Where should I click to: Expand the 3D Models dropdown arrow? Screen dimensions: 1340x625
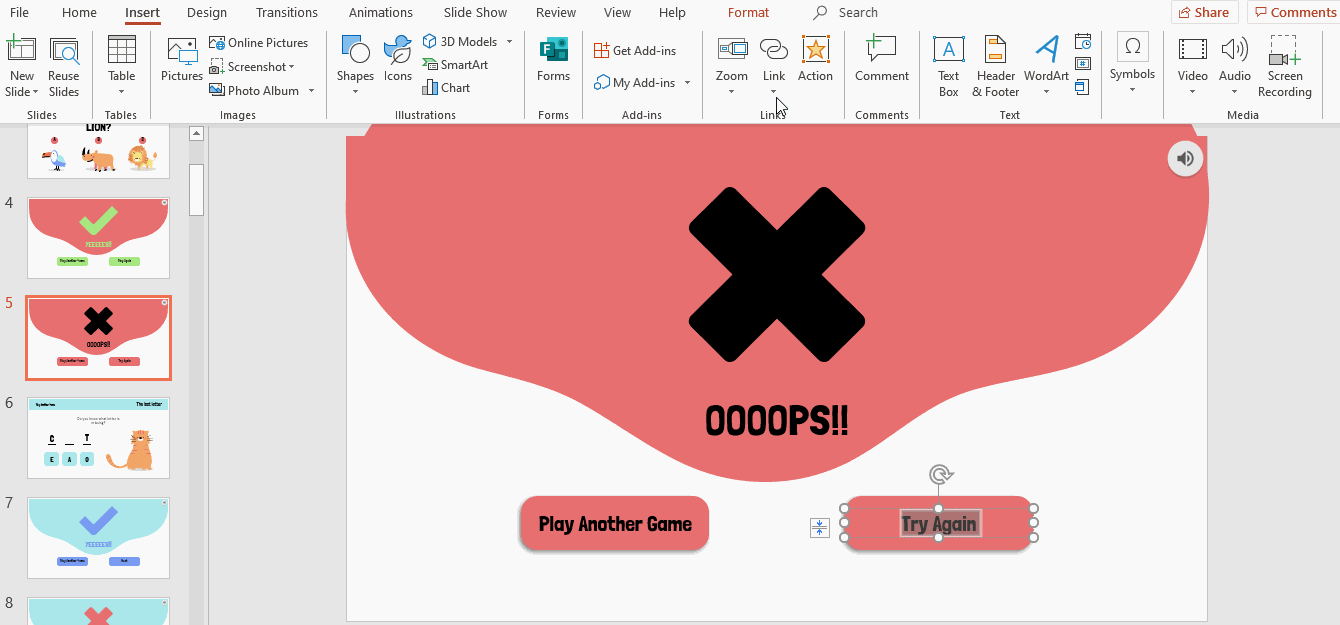coord(509,42)
